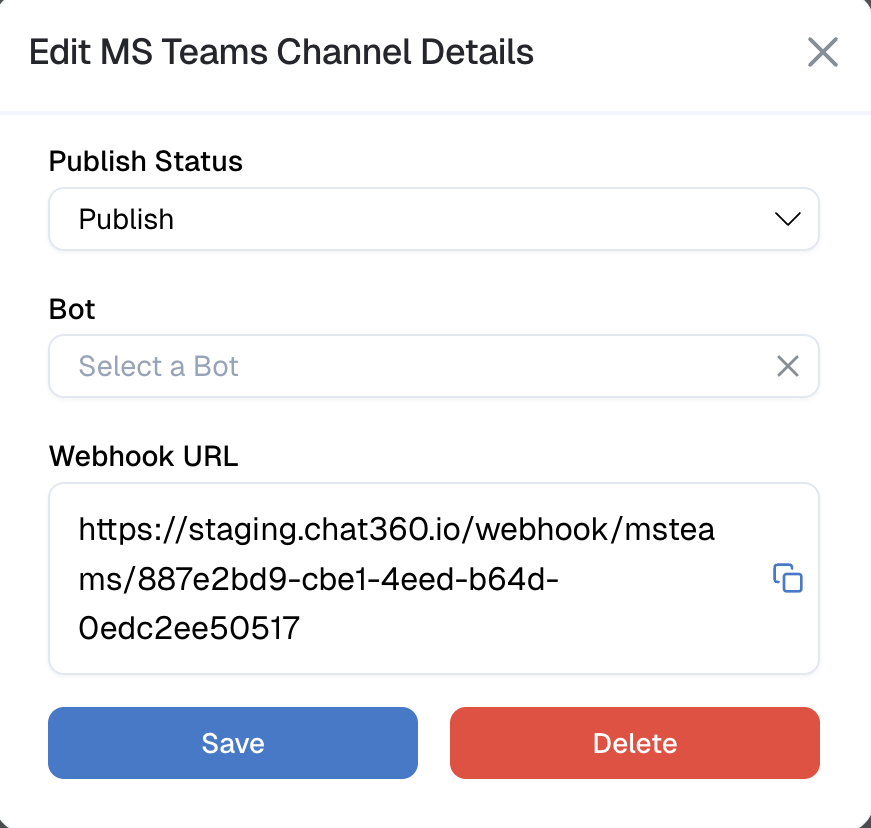Close the Edit MS Teams Channel dialog
The image size is (871, 828).
(x=822, y=52)
